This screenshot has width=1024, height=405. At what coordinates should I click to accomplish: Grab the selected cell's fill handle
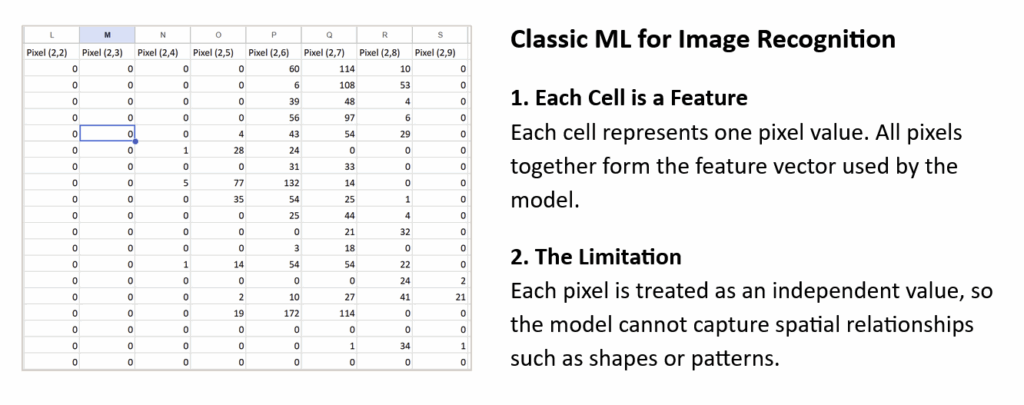135,141
